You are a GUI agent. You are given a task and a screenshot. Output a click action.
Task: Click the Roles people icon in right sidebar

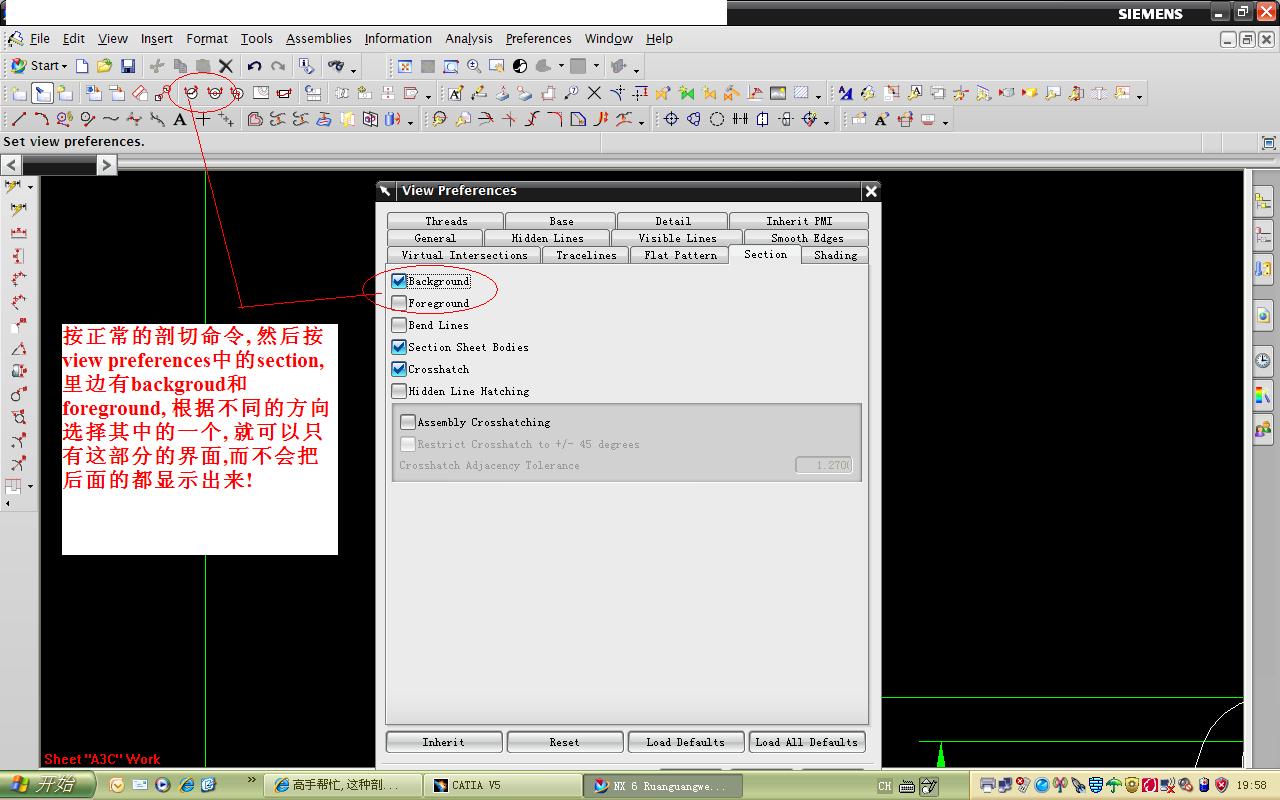(1263, 431)
